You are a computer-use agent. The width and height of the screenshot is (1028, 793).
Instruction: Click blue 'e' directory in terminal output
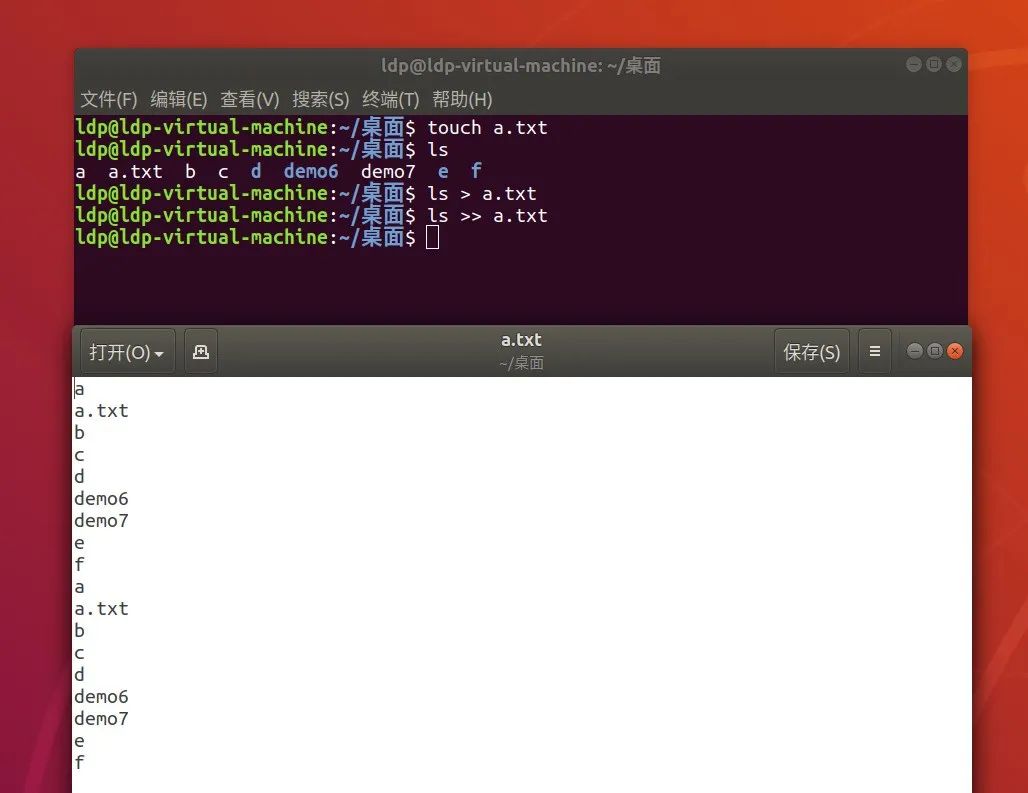point(443,172)
